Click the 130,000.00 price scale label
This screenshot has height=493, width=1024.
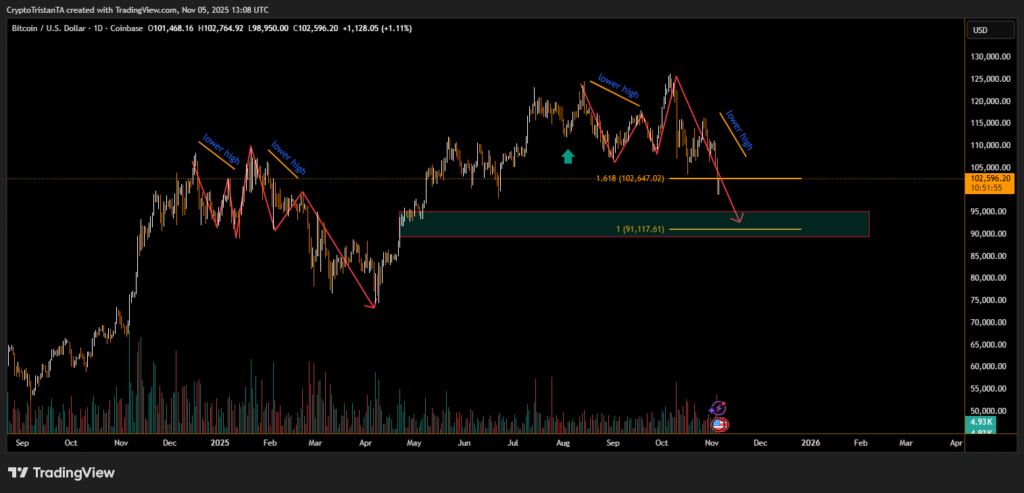[x=987, y=56]
